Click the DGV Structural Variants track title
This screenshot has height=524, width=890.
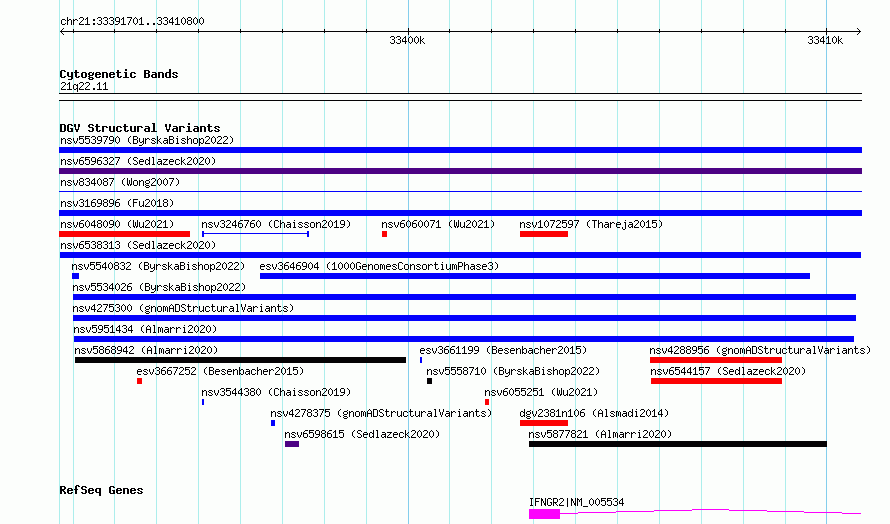[140, 128]
